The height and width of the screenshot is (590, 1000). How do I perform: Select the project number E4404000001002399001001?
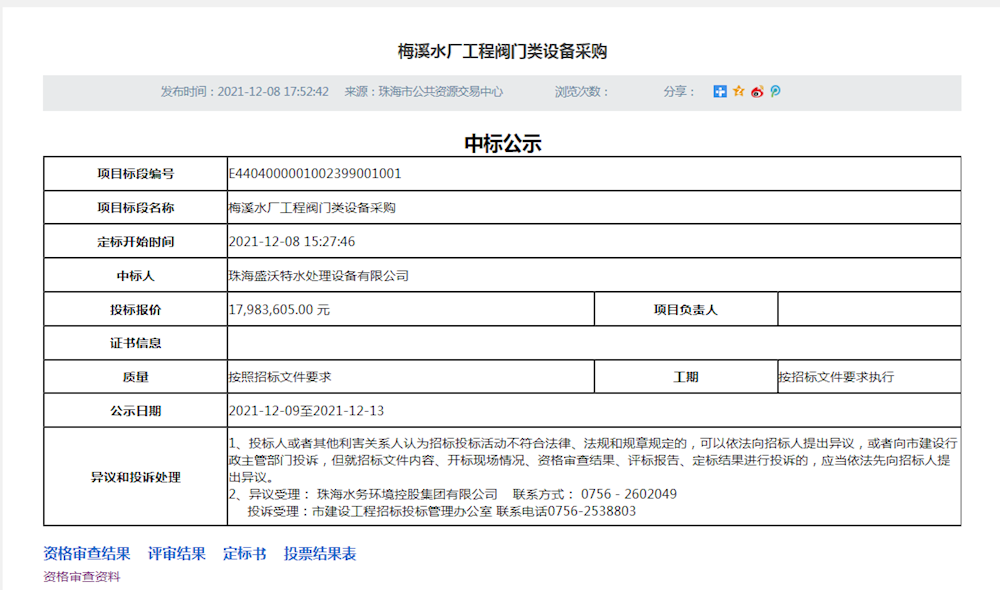tap(314, 173)
